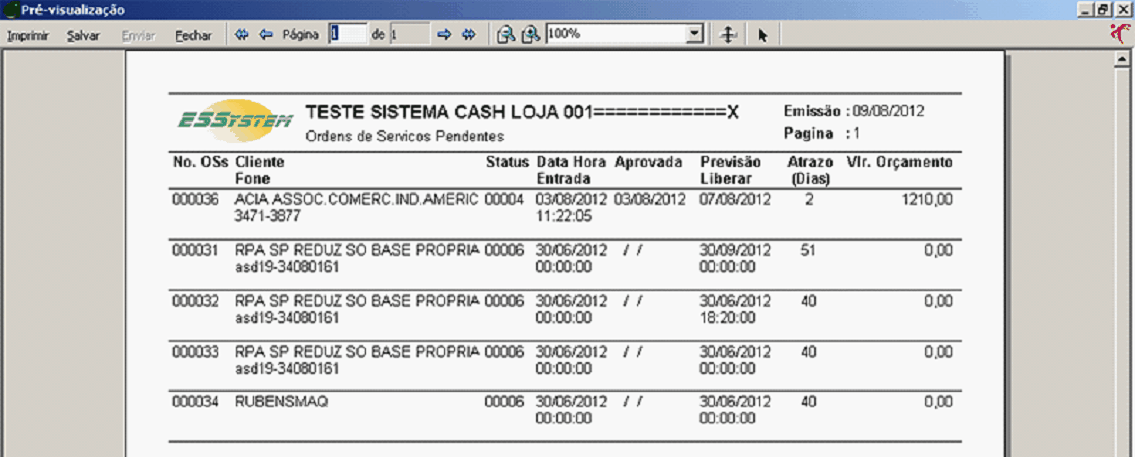Click the Enviar button
This screenshot has height=458, width=1136.
tap(137, 35)
